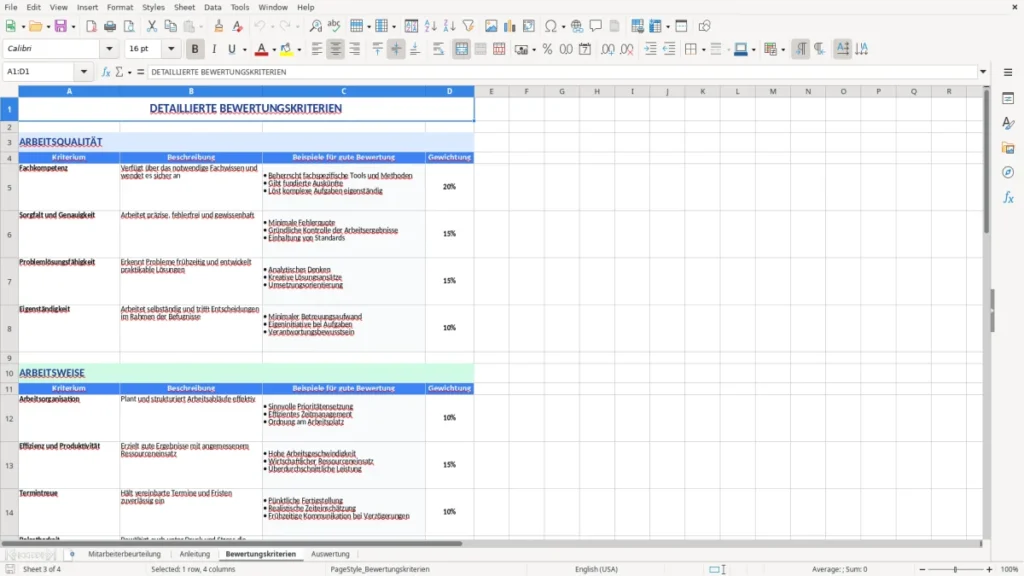Click the Sort Ascending icon

click(430, 26)
